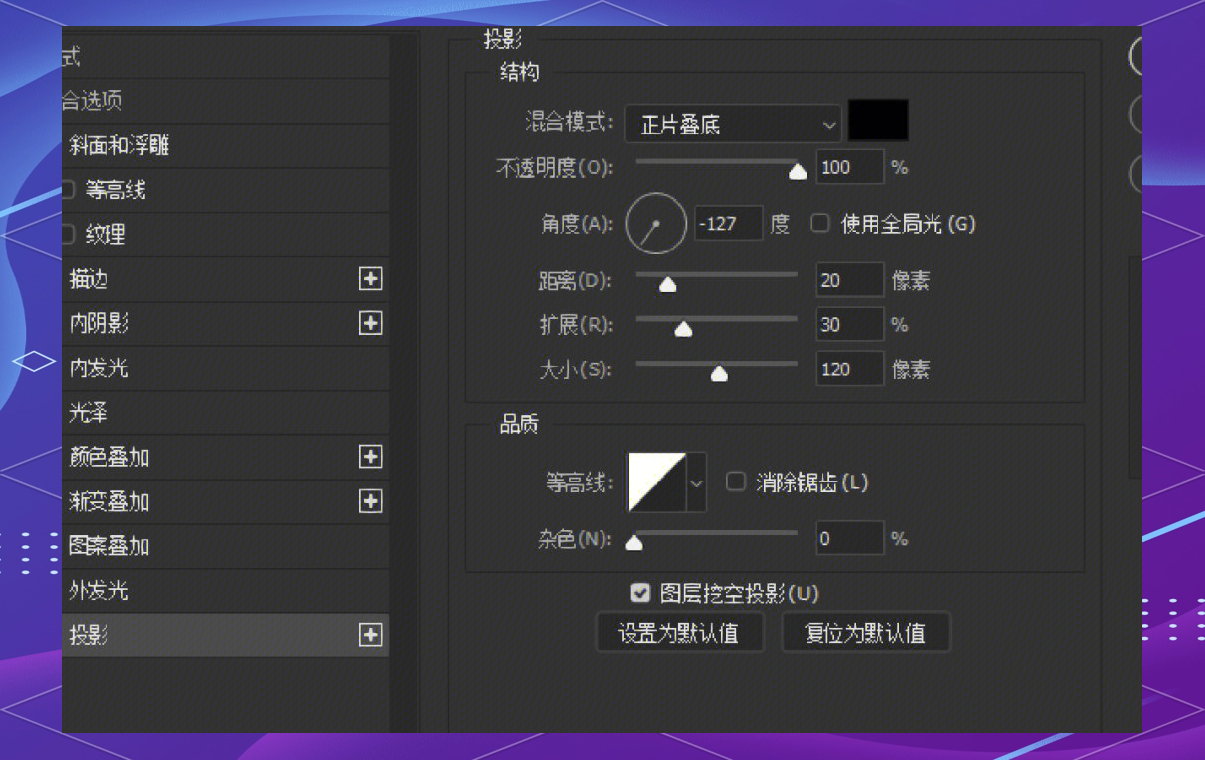
Task: Open the 混合模式 dropdown showing 正片叠底
Action: coord(733,125)
